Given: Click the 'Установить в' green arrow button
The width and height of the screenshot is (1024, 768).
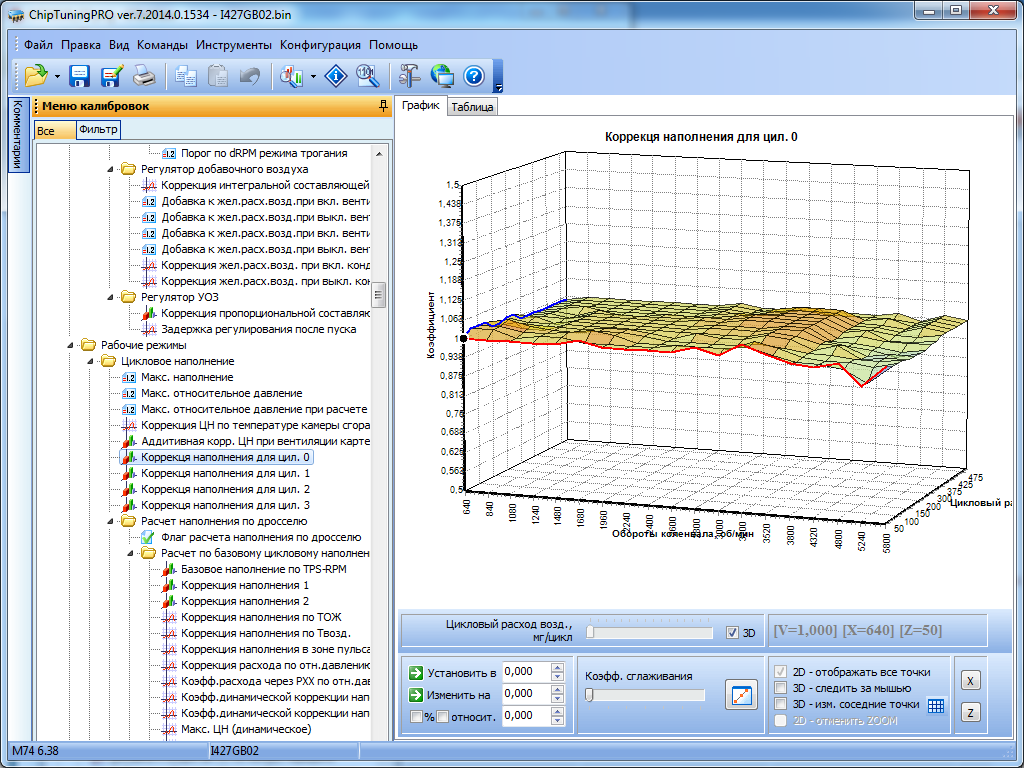Looking at the screenshot, I should point(418,672).
